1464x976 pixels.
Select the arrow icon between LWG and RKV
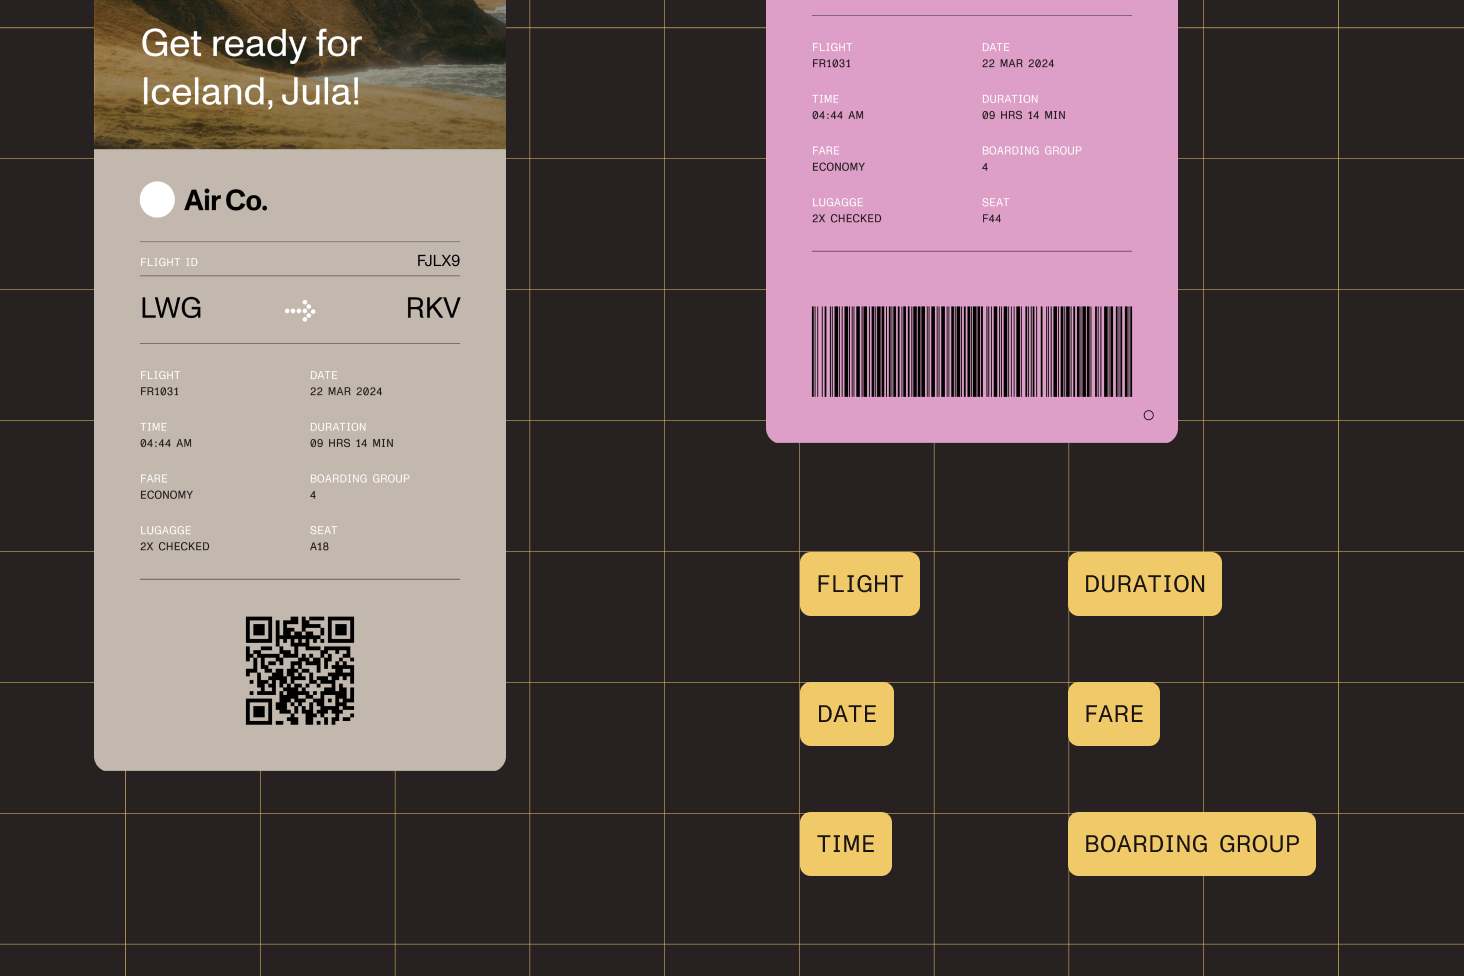[x=300, y=310]
